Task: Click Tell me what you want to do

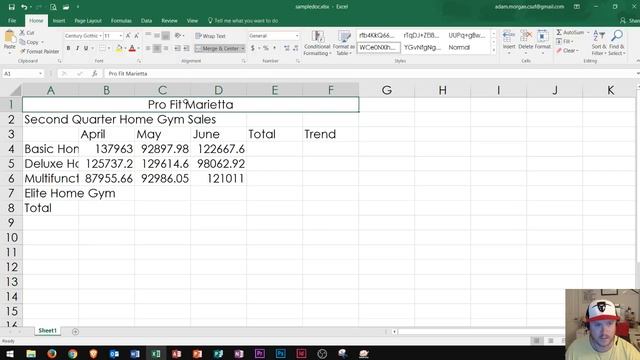Action: 243,20
